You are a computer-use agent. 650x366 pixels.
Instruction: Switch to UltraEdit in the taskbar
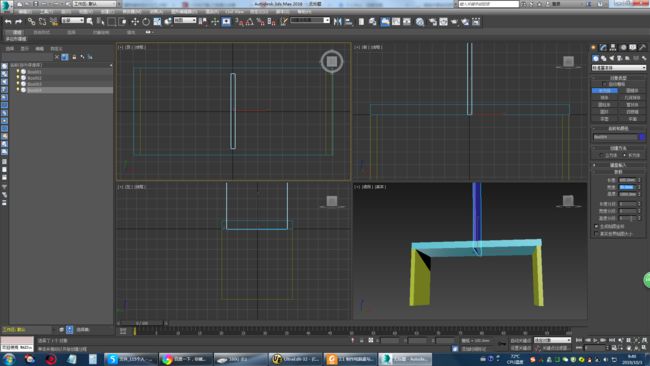[295, 359]
